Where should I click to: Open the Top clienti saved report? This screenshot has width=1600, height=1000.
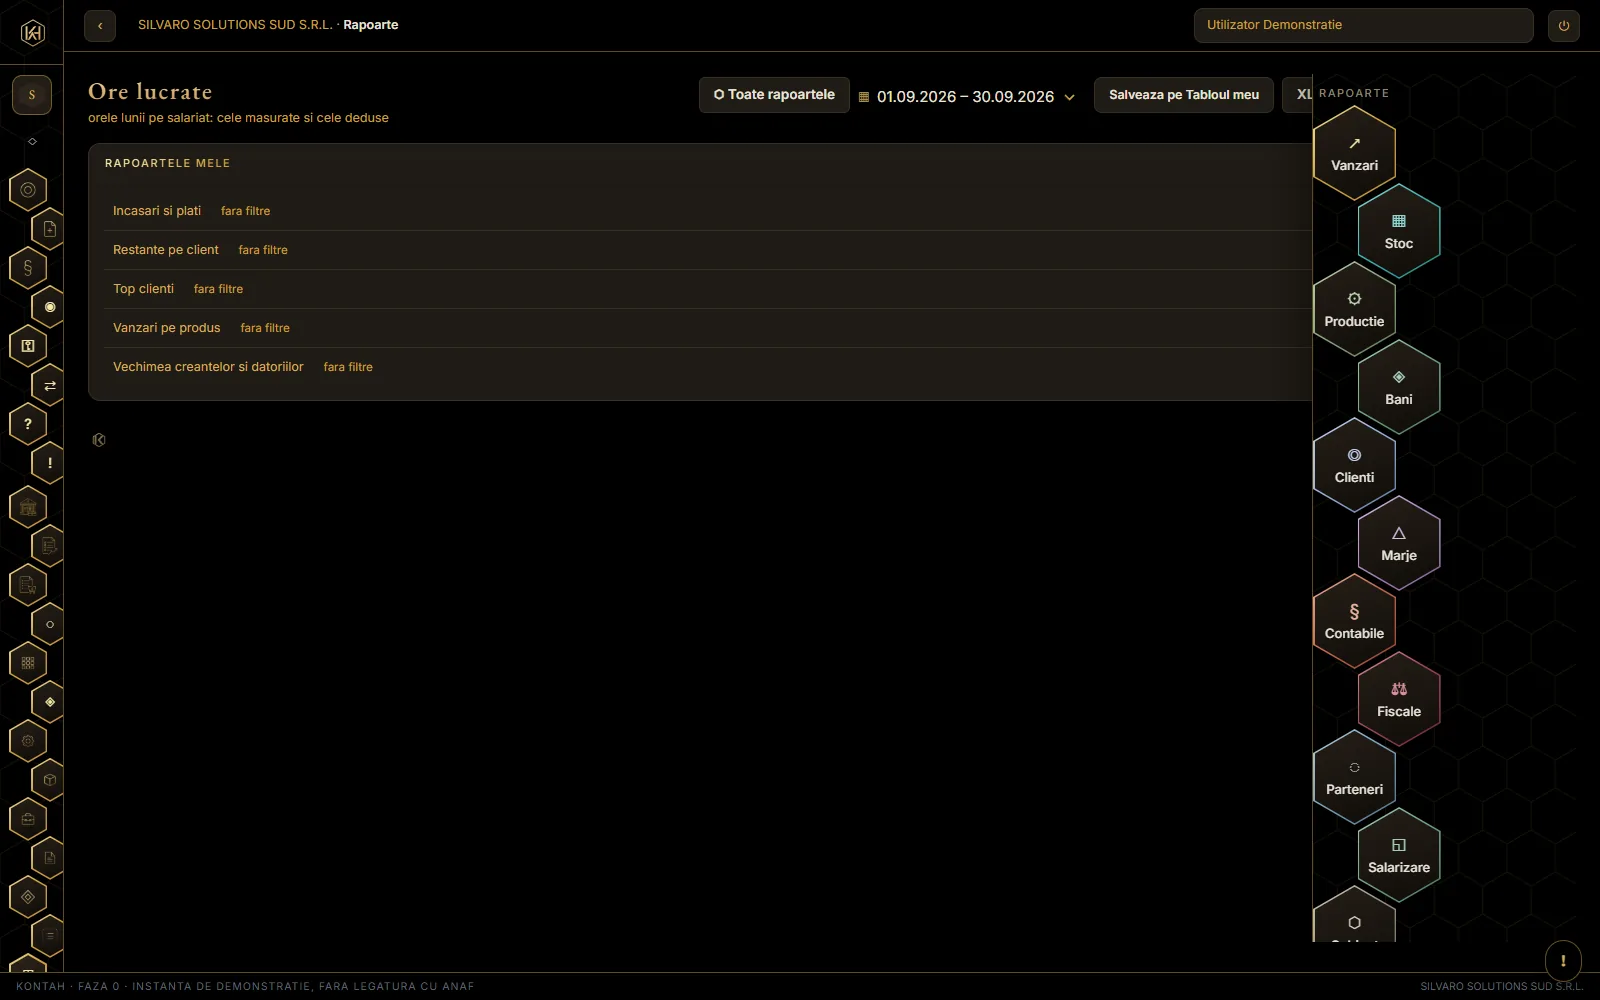click(143, 289)
